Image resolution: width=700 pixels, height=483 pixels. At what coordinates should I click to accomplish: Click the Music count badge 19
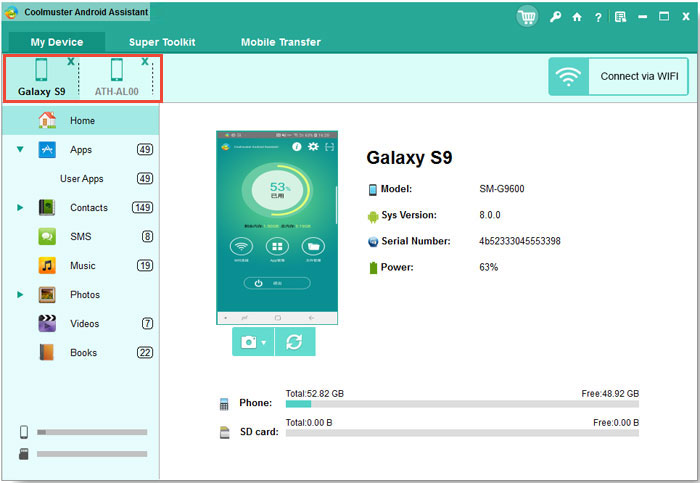145,266
